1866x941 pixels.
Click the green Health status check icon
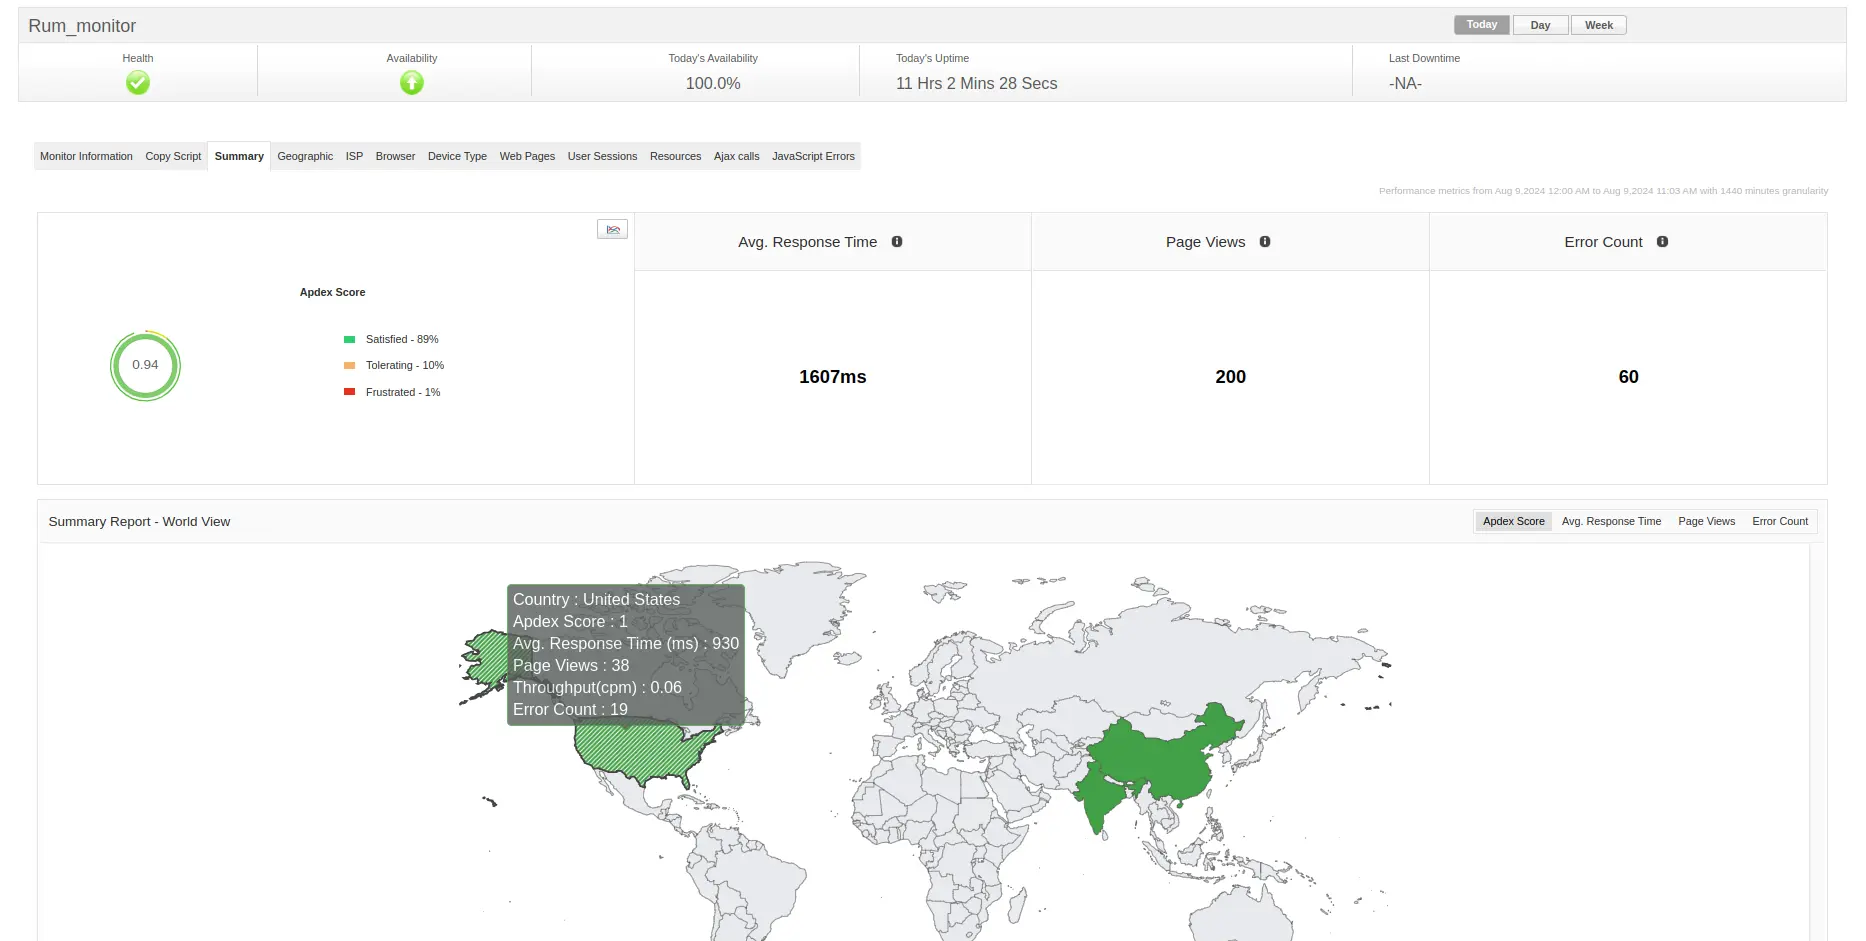tap(137, 83)
